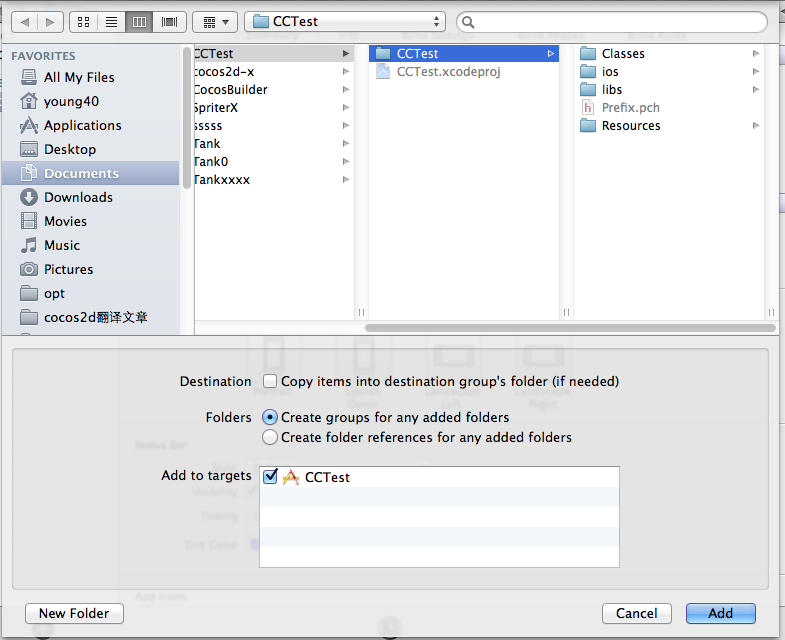Select Desktop in the sidebar

(90, 149)
